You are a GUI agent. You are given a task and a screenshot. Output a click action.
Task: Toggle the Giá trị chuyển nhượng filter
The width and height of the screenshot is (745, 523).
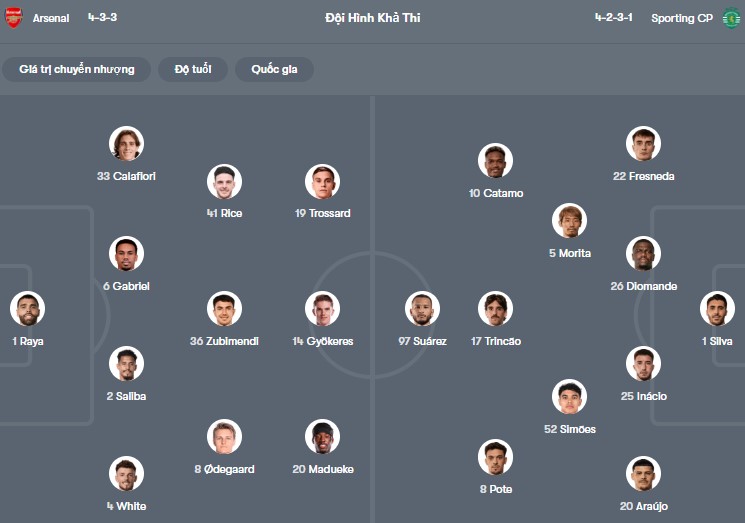[x=77, y=69]
